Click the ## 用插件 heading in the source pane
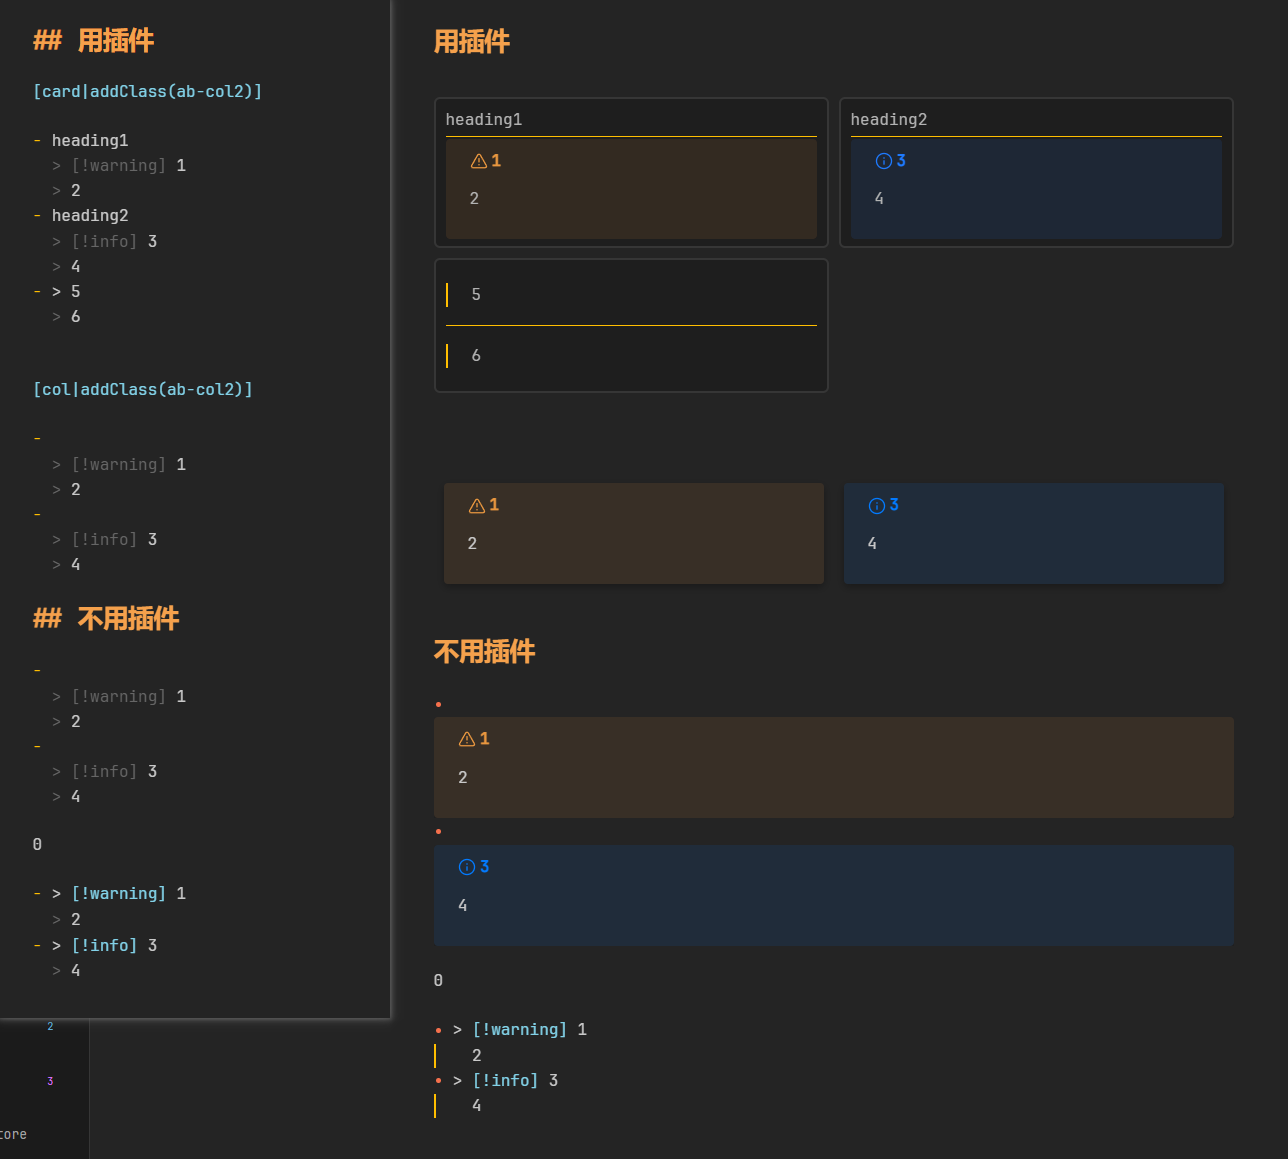 coord(94,41)
